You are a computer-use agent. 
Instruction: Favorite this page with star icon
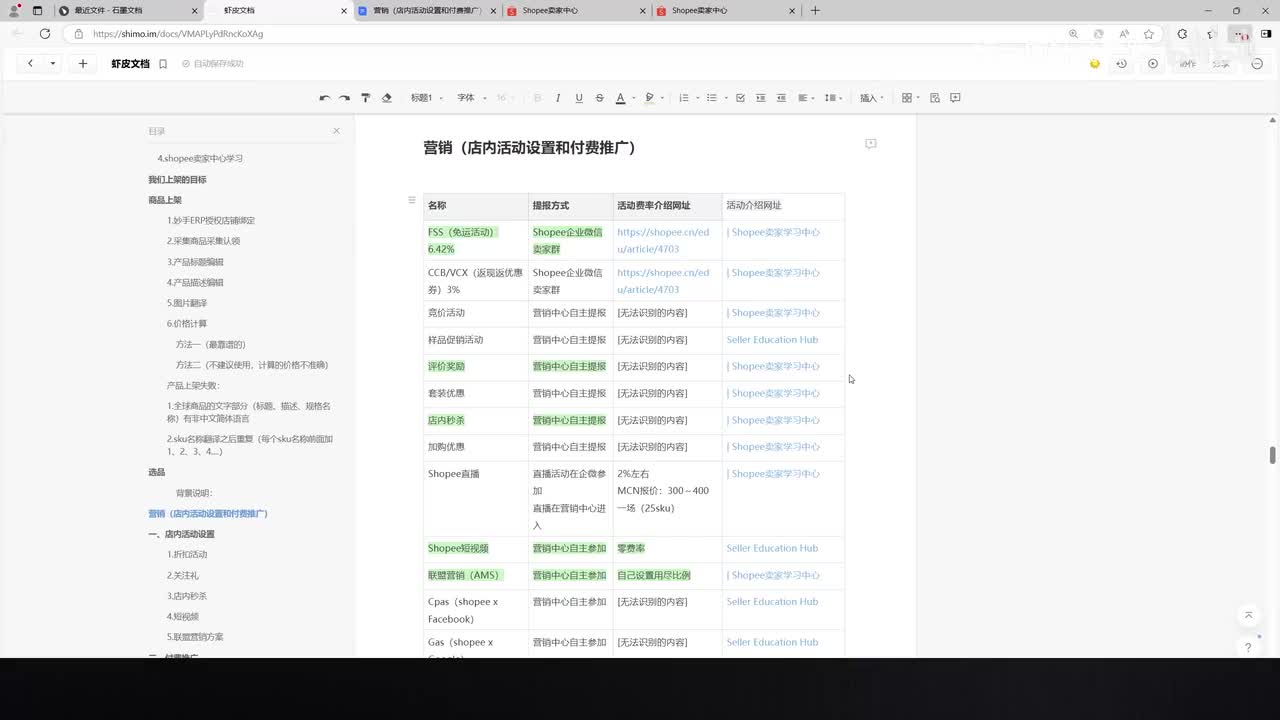coord(1149,34)
